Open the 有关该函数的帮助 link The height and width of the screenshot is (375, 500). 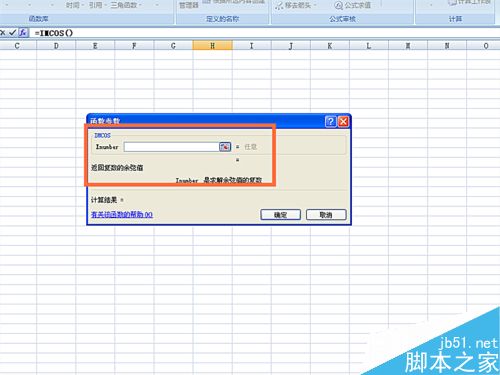[x=122, y=215]
